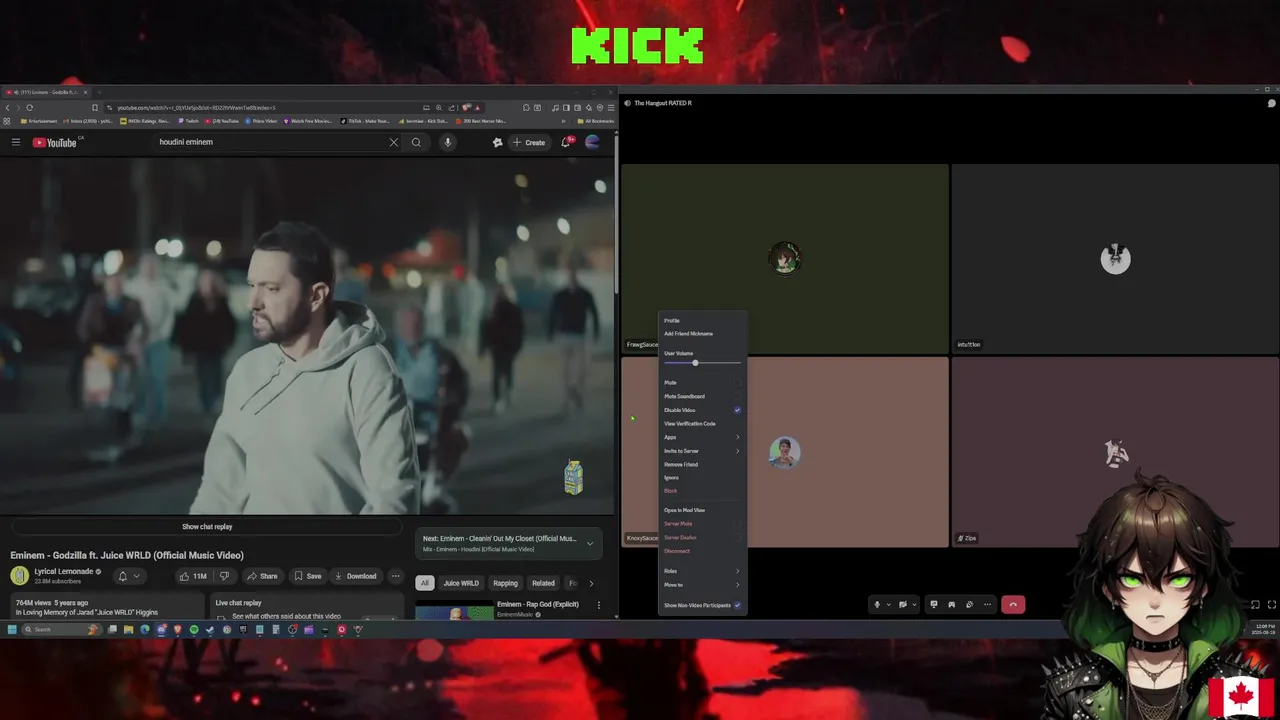Image resolution: width=1280 pixels, height=720 pixels.
Task: Open Lyrical Lemonade channel avatar
Action: point(19,576)
